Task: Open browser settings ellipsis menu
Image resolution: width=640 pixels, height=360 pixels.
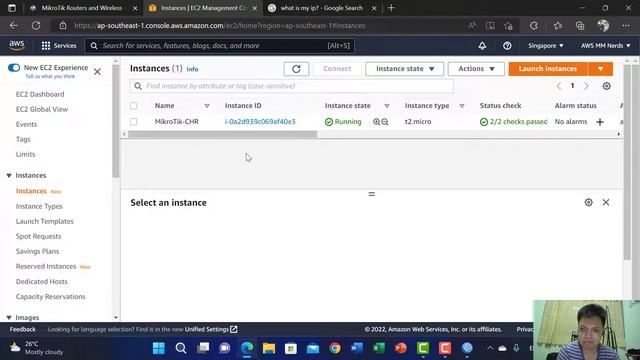Action: 626,26
